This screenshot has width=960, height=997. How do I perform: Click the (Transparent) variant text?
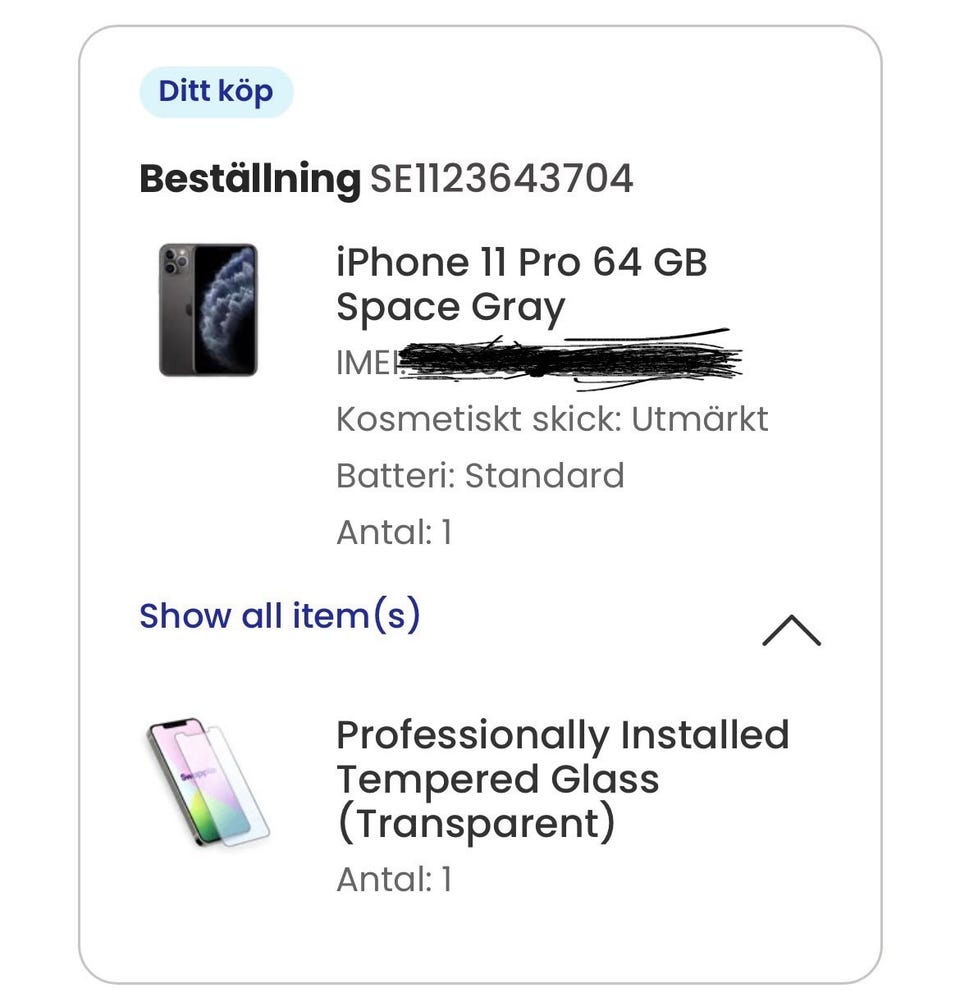(x=476, y=823)
